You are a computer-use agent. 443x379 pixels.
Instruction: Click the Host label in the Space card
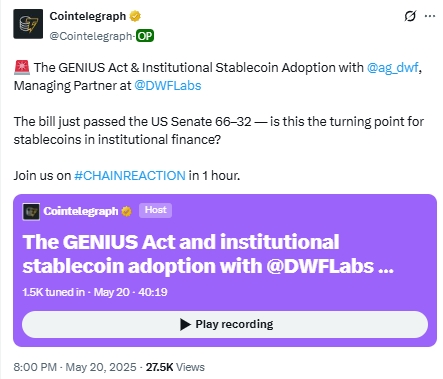[x=155, y=210]
